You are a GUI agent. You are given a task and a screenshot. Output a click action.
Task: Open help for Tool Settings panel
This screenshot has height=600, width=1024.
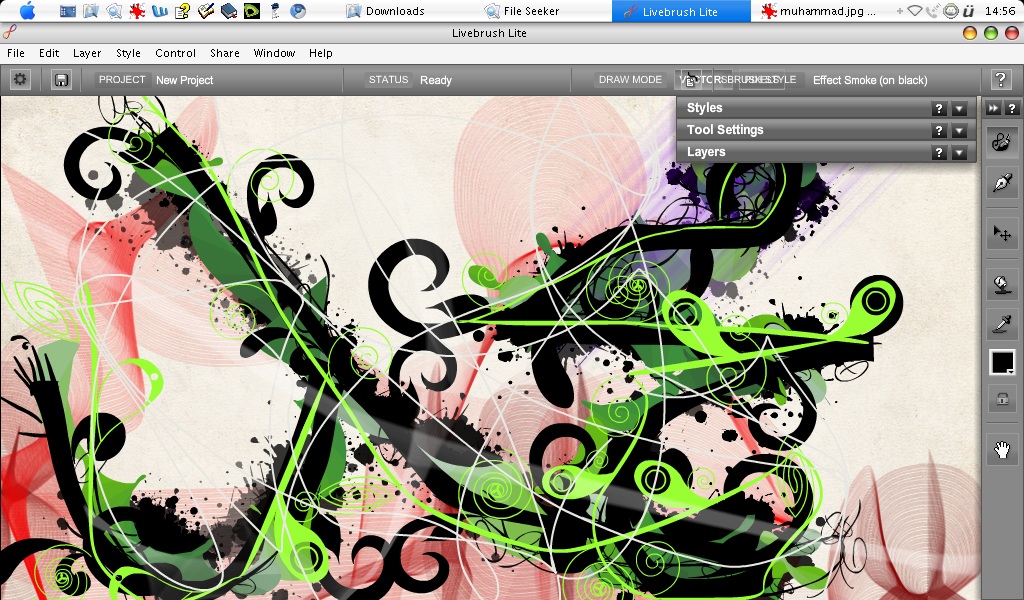click(x=938, y=131)
